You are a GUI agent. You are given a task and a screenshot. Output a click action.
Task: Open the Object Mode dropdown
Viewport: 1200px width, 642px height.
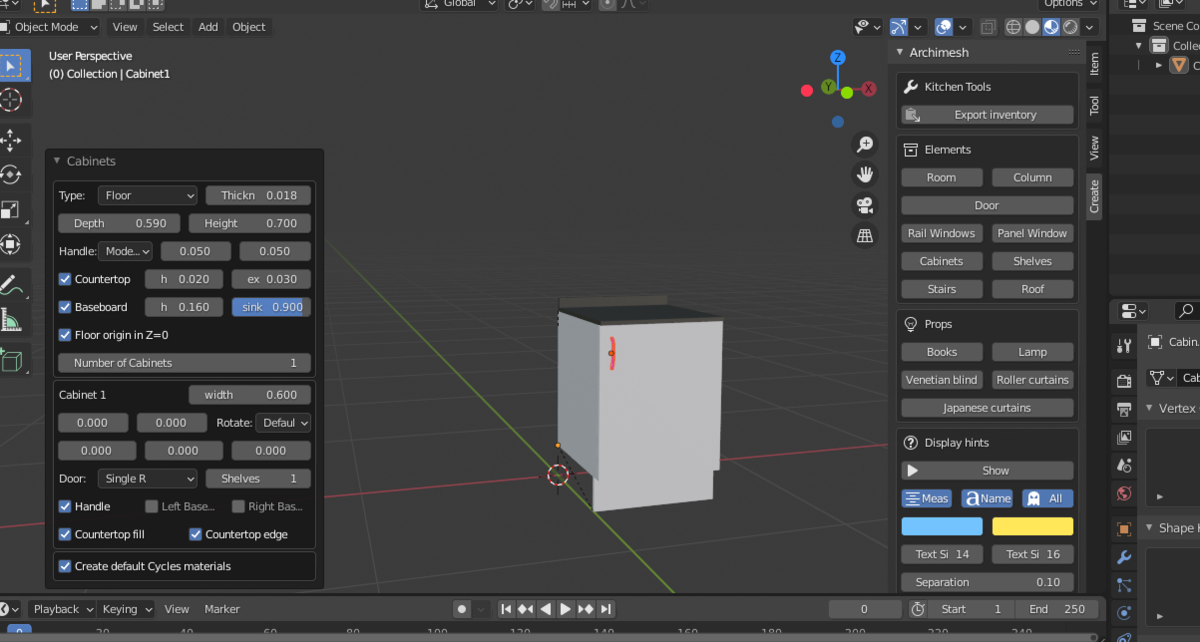coord(50,27)
